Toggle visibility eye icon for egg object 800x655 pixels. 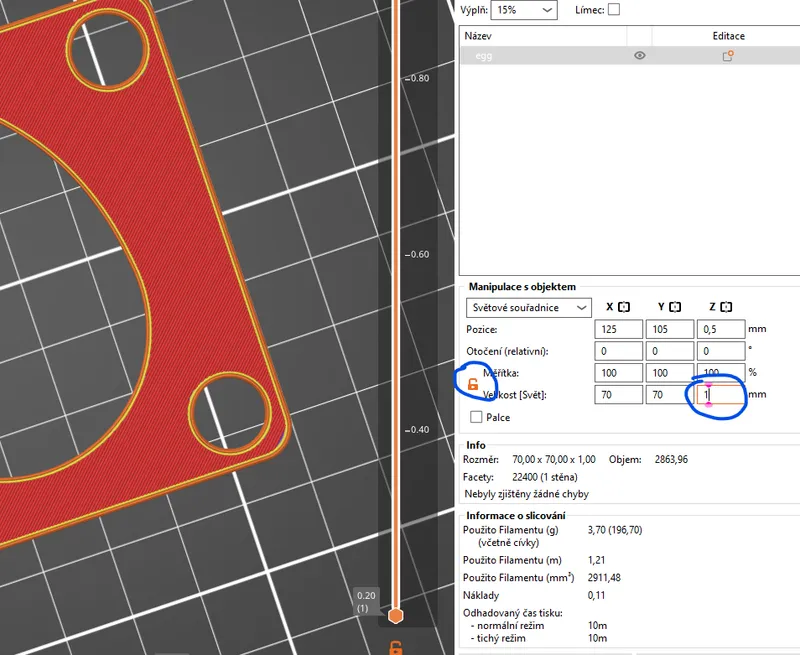[x=639, y=56]
